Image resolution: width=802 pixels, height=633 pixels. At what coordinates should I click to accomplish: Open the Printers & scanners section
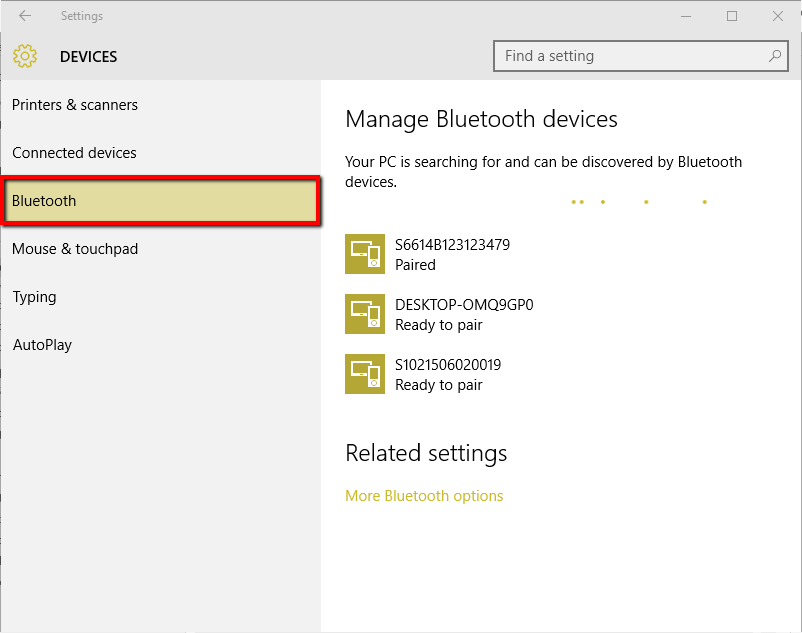(75, 105)
